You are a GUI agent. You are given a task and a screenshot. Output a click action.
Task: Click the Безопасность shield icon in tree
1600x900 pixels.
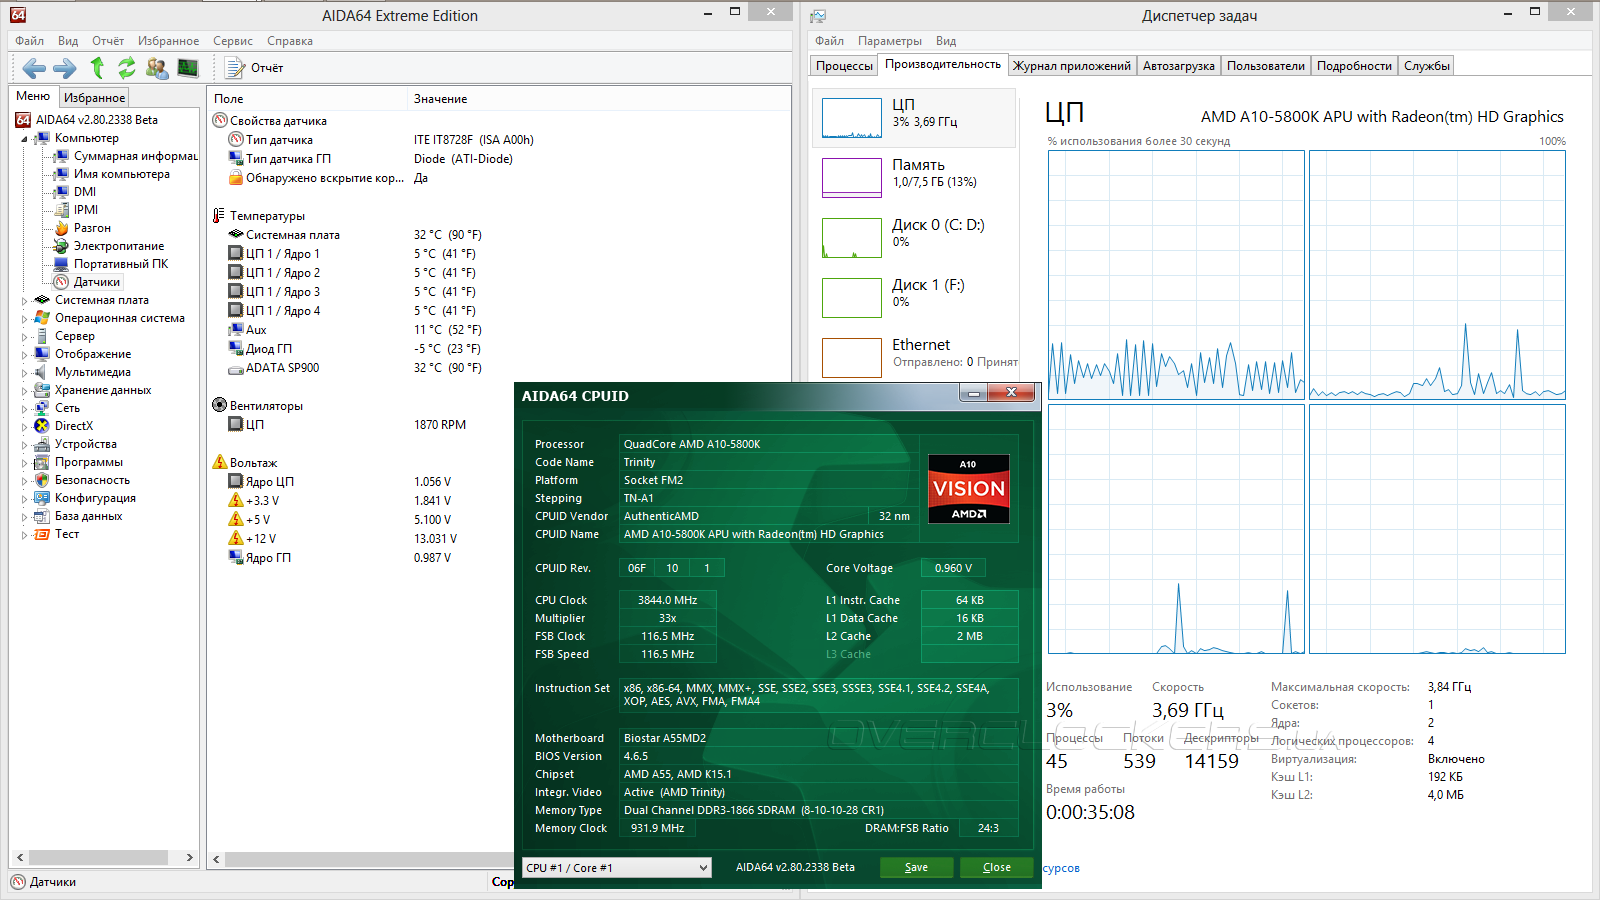[42, 480]
